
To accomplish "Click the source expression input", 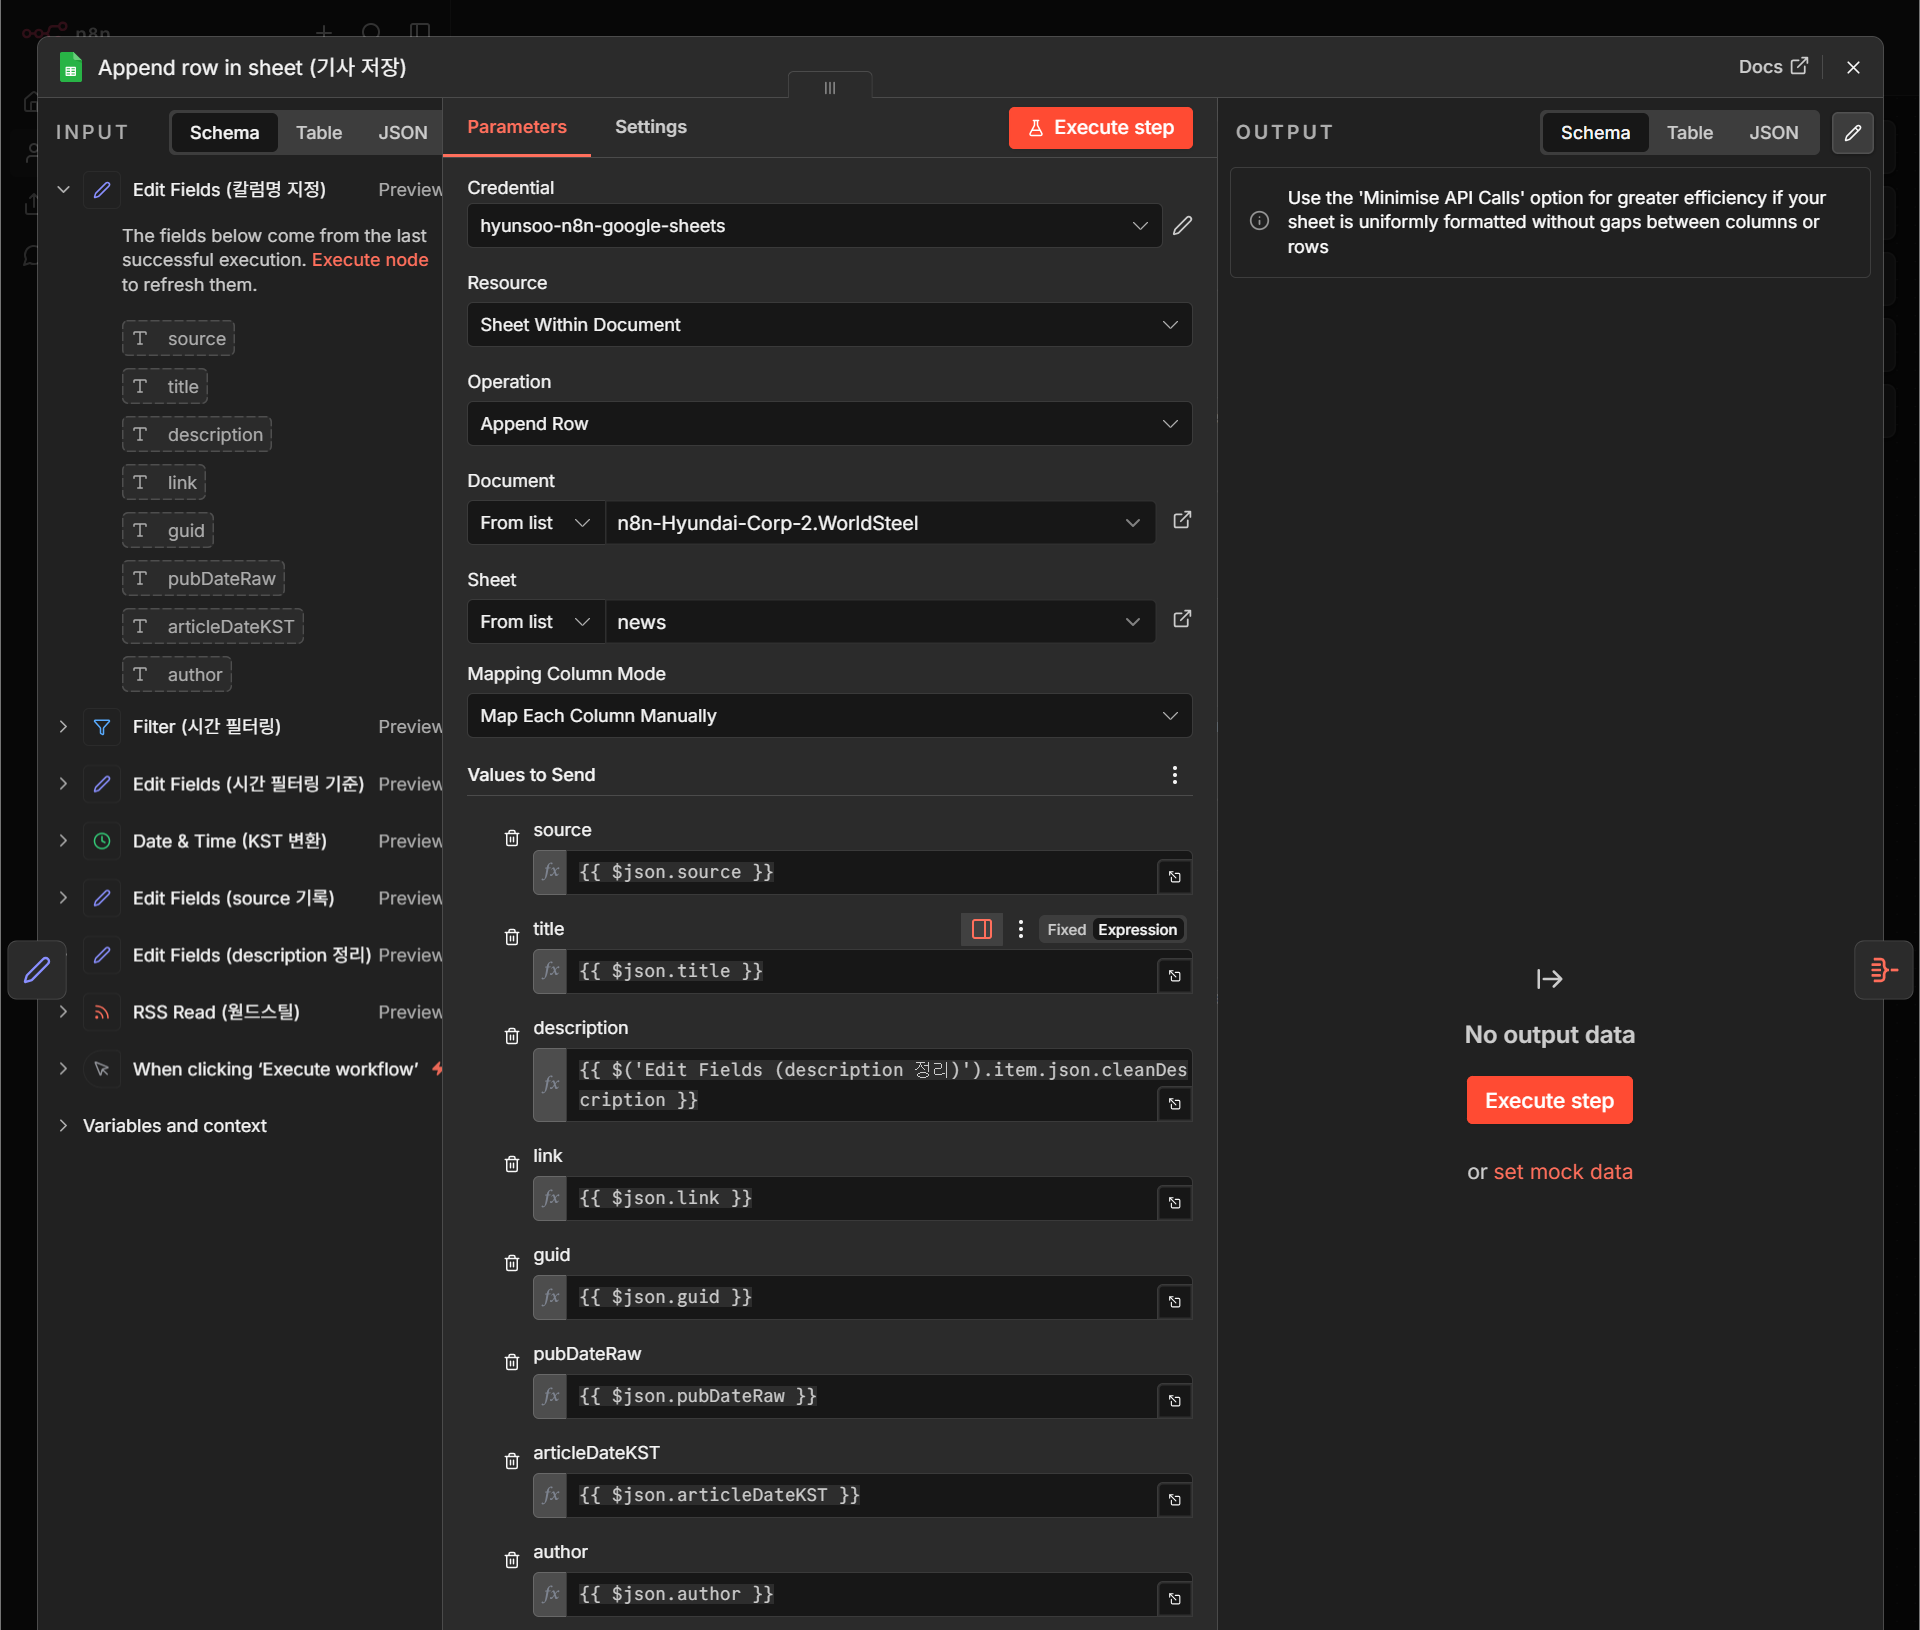I will click(x=862, y=872).
